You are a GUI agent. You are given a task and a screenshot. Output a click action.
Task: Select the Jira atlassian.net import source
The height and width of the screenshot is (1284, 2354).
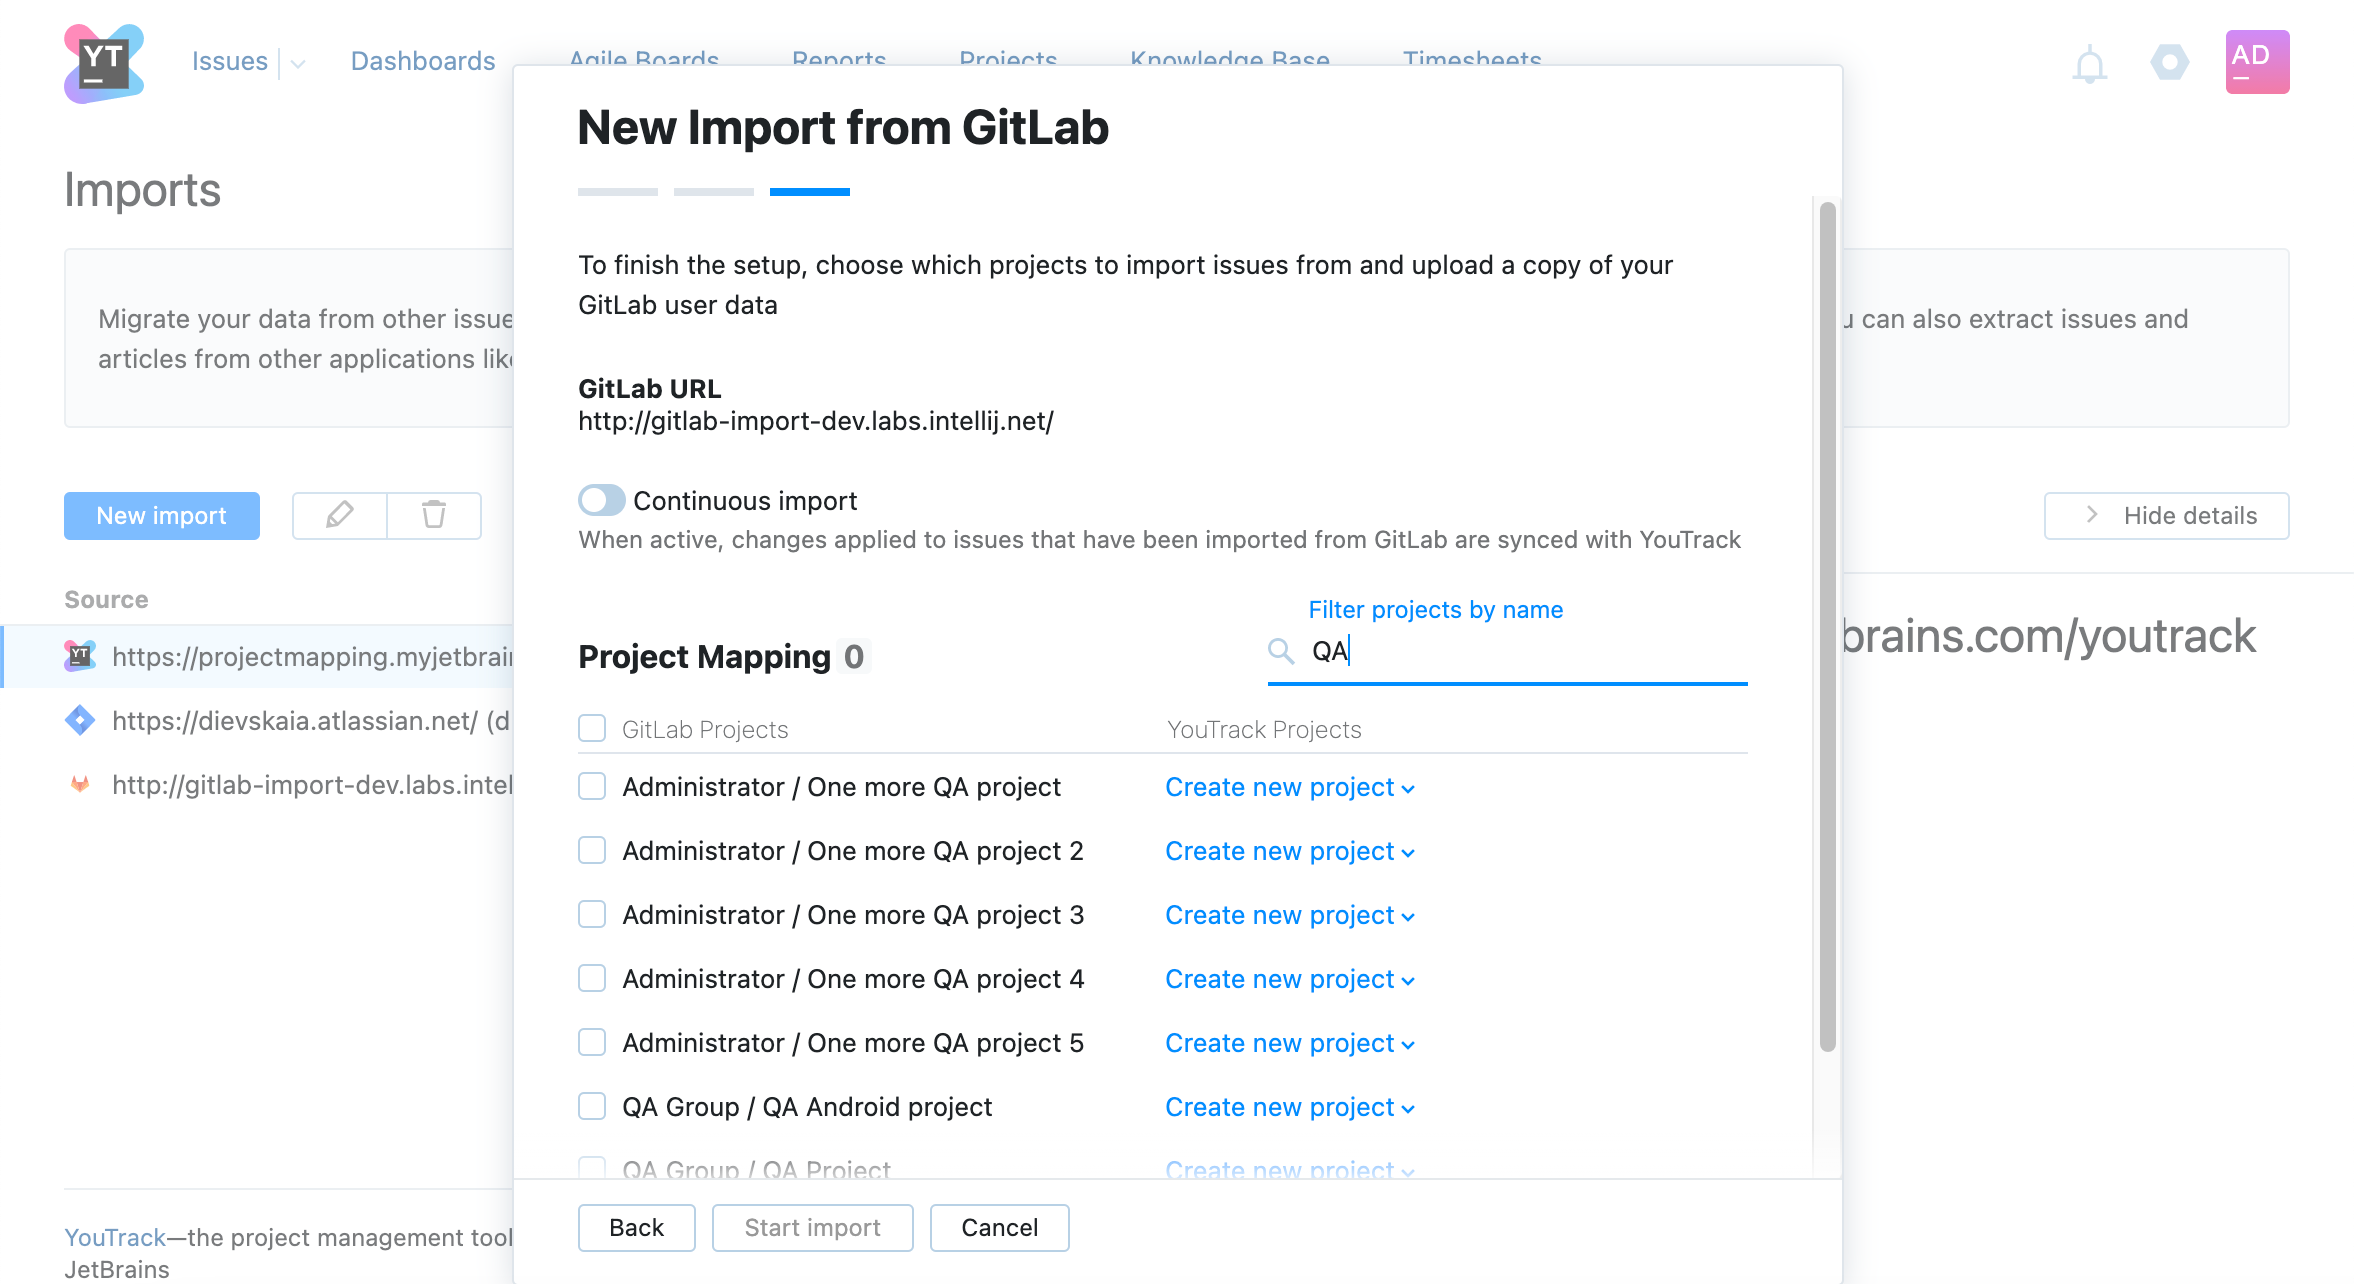(288, 720)
